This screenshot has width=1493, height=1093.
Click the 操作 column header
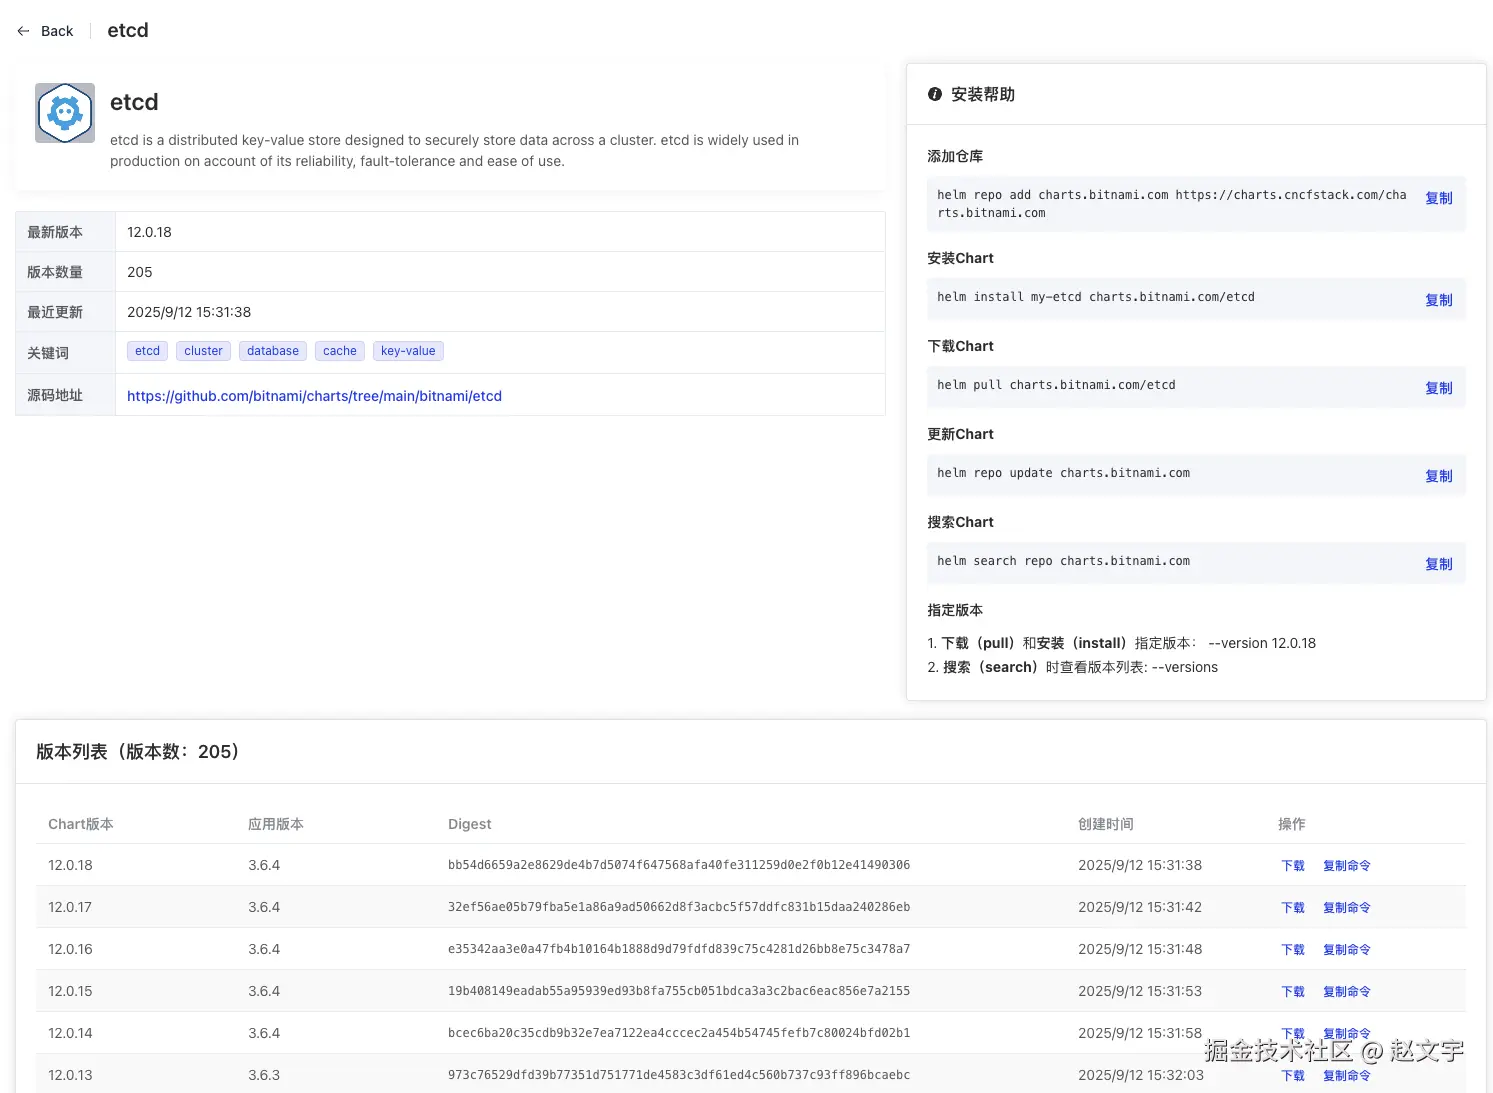(1292, 824)
